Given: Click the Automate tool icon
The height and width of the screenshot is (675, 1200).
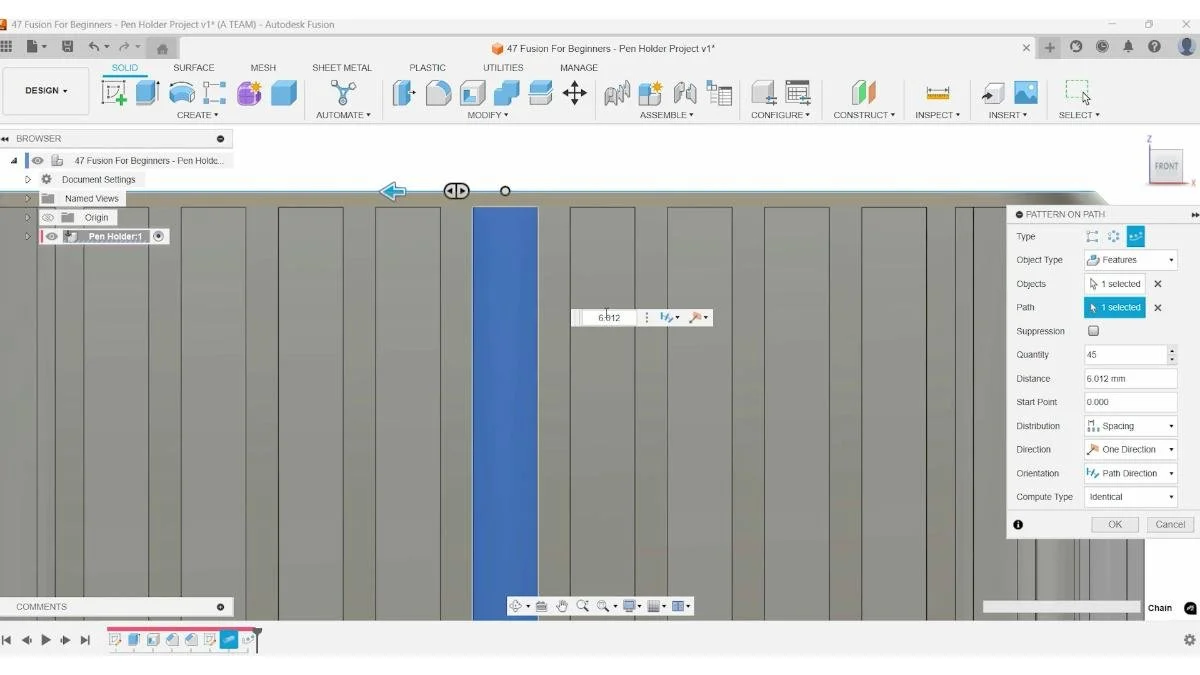Looking at the screenshot, I should pyautogui.click(x=344, y=93).
